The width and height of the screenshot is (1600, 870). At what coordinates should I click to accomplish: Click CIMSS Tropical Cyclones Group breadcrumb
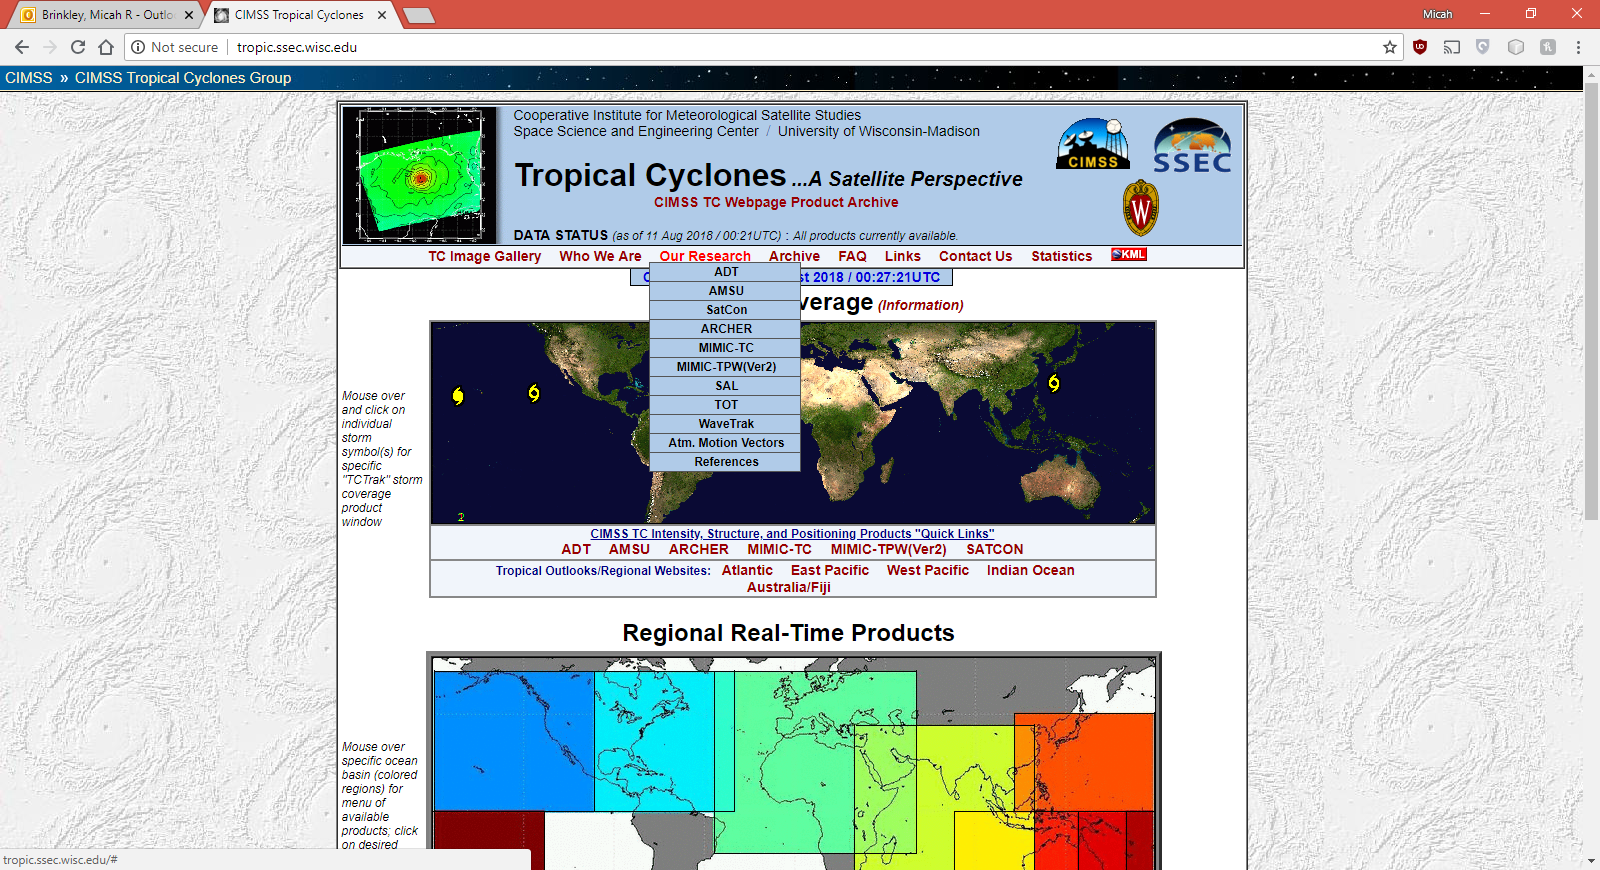pos(183,78)
